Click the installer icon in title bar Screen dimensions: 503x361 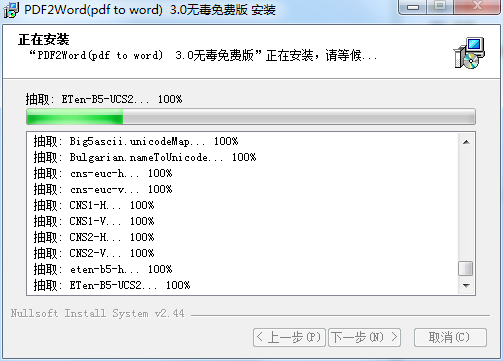pos(11,10)
